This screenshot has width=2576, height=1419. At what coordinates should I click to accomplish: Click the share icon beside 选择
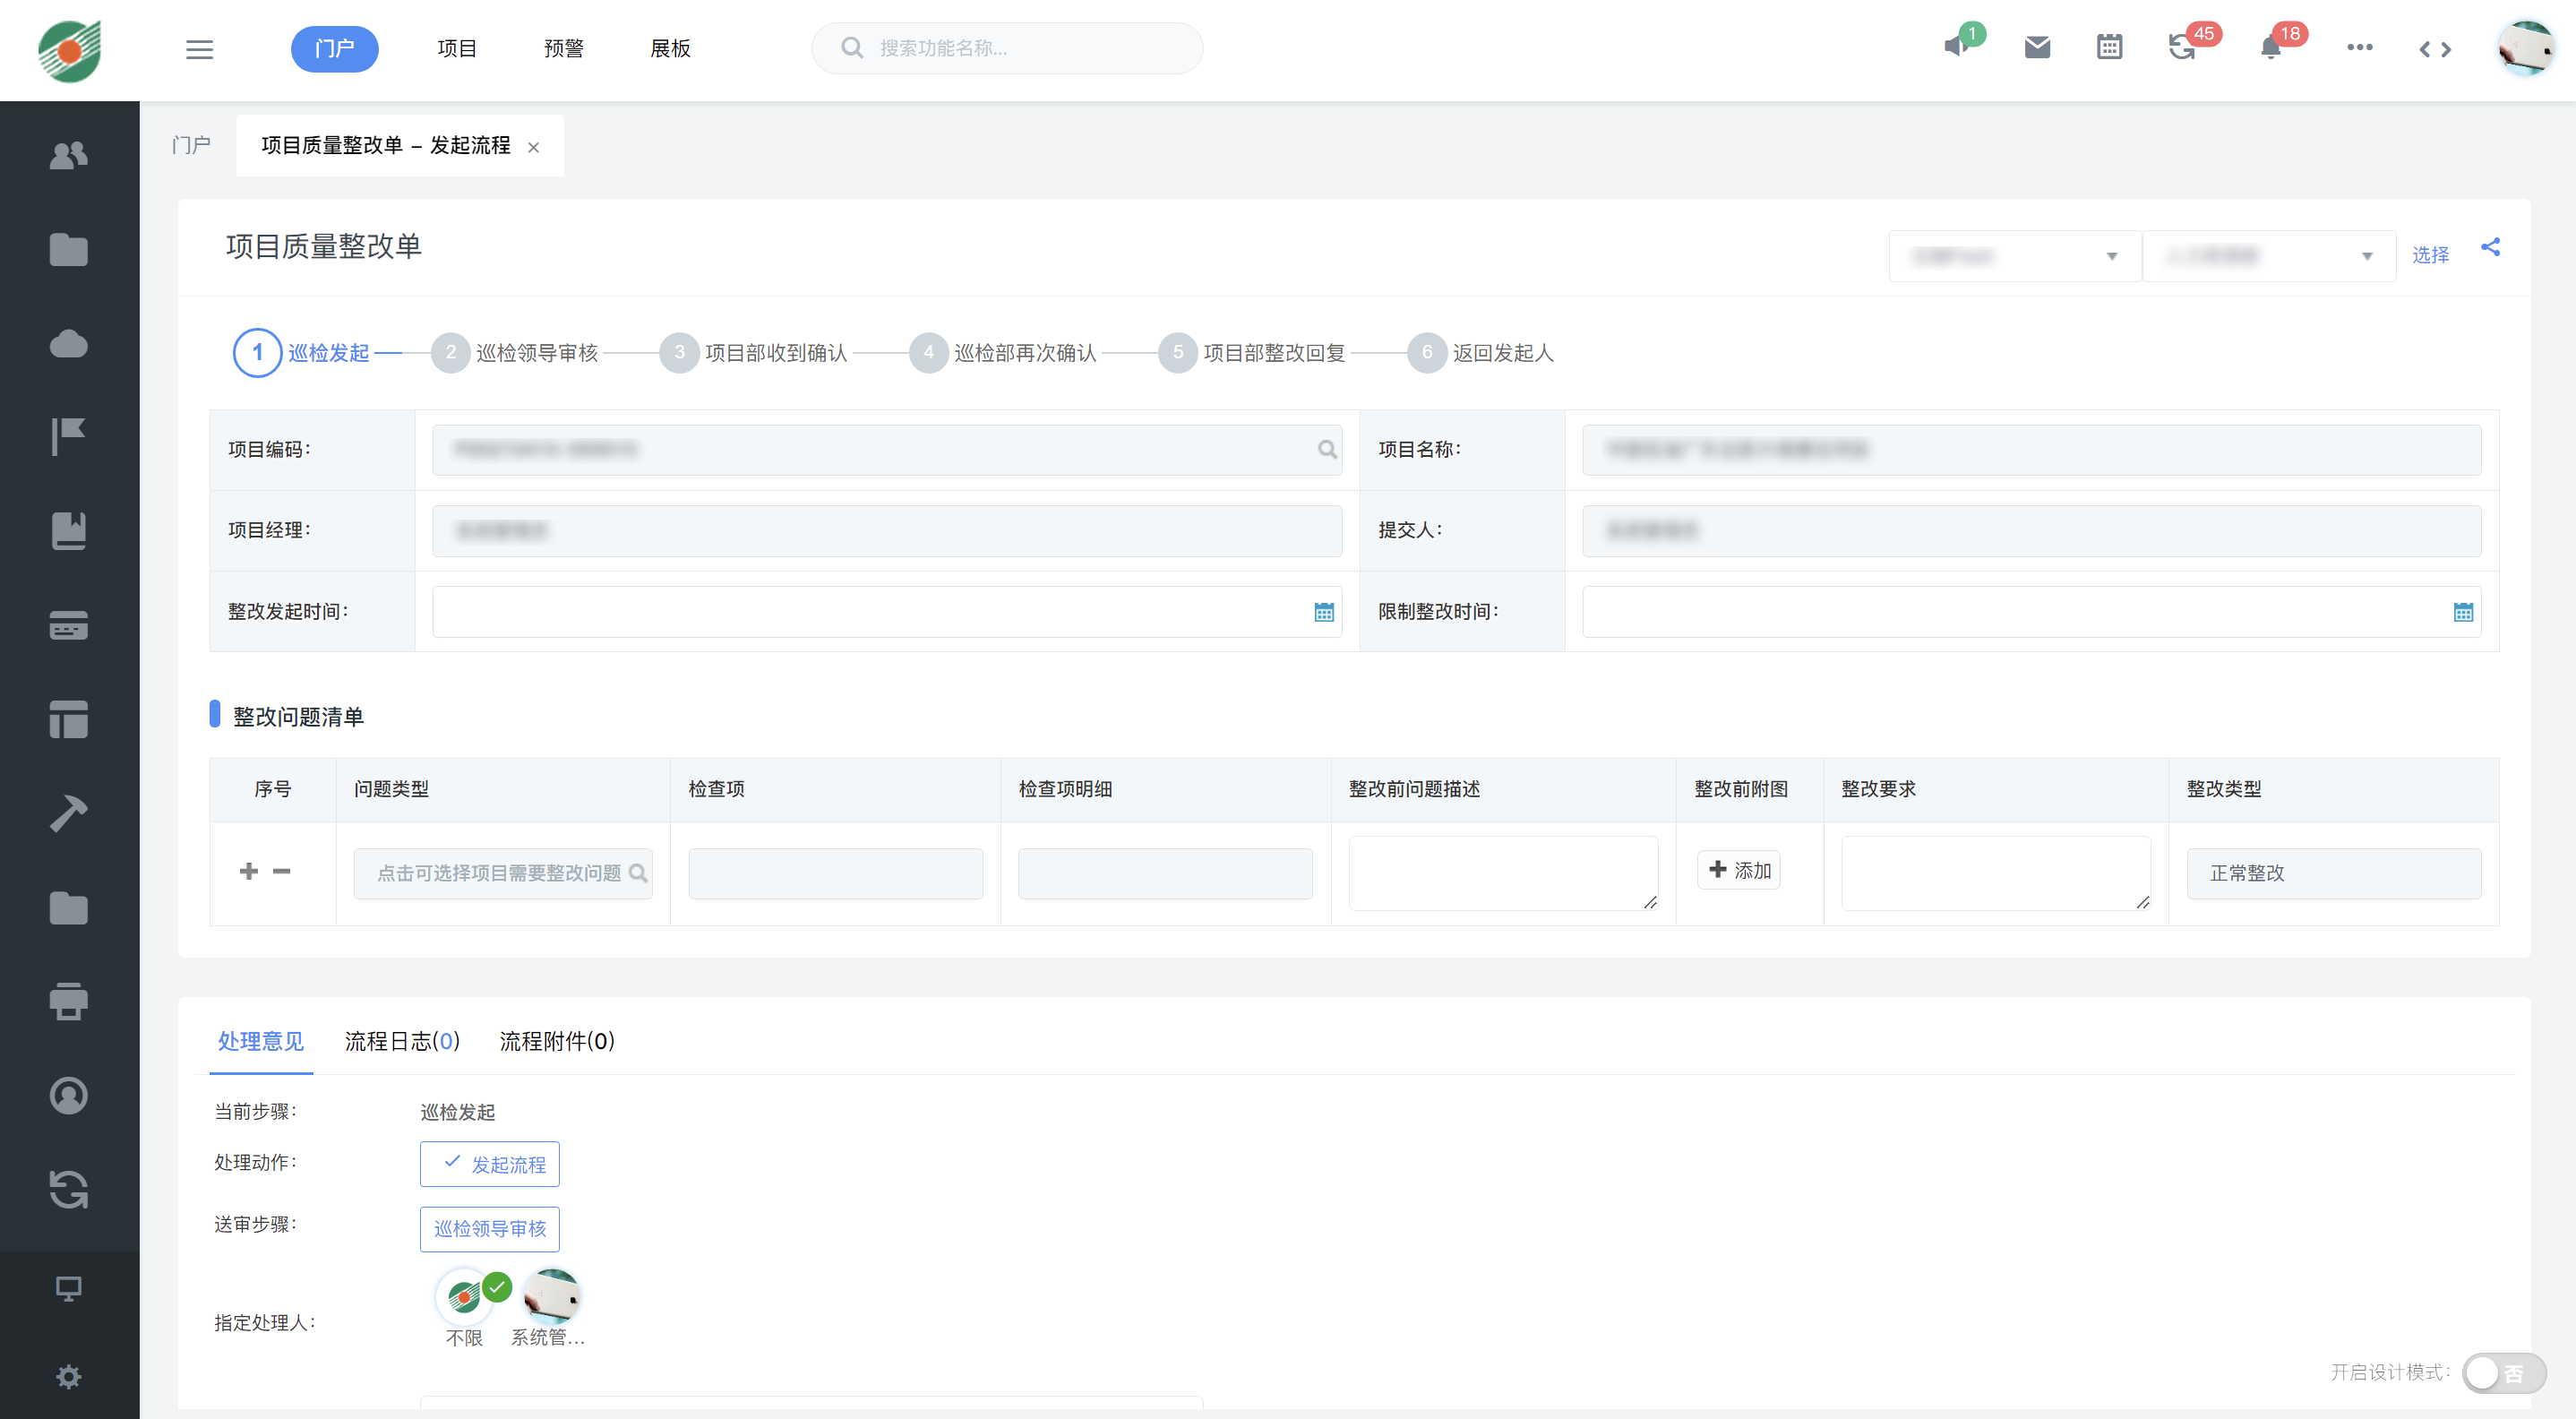2490,247
